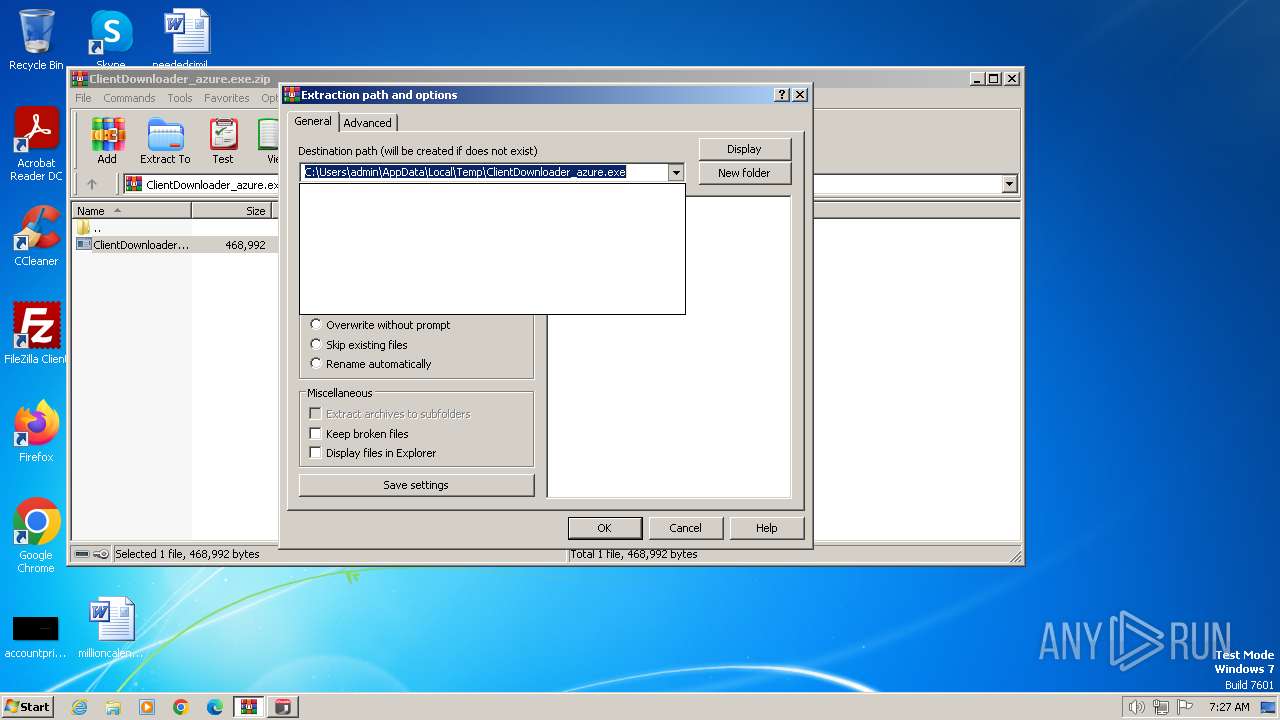Select the Skype desktop shortcut
1280x720 pixels.
110,40
